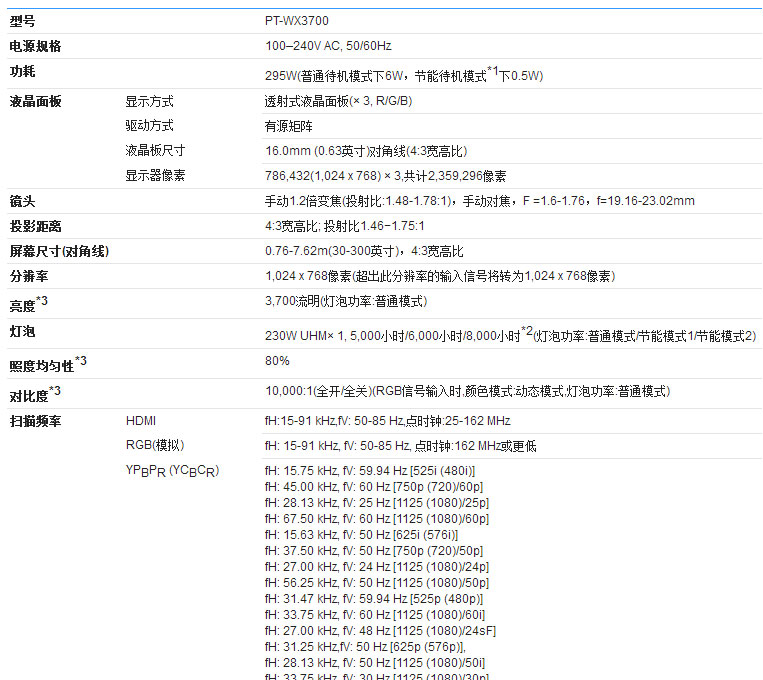Screen dimensions: 763x680
Task: Select the HDMI 点时钟:25-162 MHz value
Action: pos(388,421)
